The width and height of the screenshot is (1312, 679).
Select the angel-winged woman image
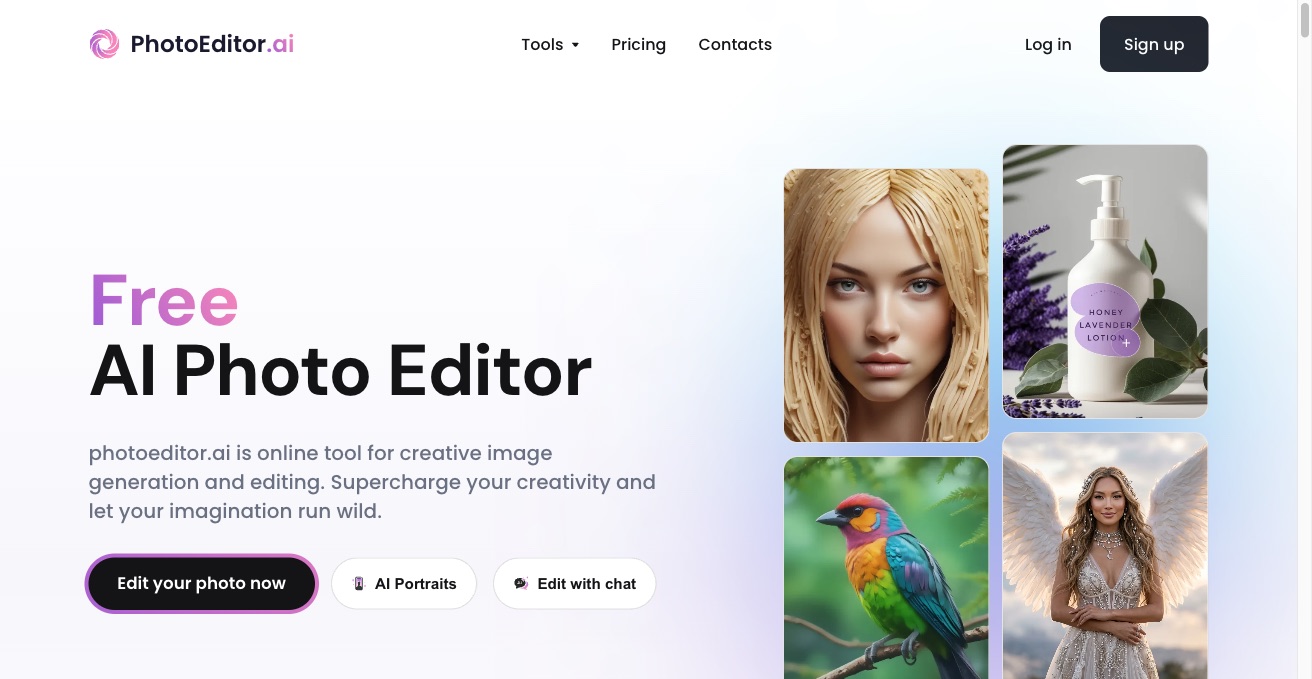click(x=1105, y=556)
